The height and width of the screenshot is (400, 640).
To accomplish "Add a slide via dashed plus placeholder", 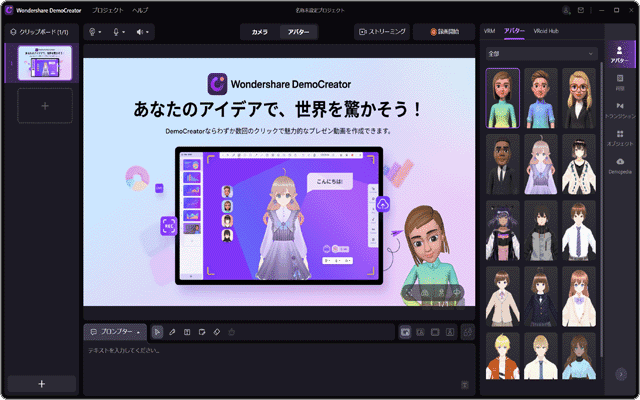I will [x=45, y=106].
